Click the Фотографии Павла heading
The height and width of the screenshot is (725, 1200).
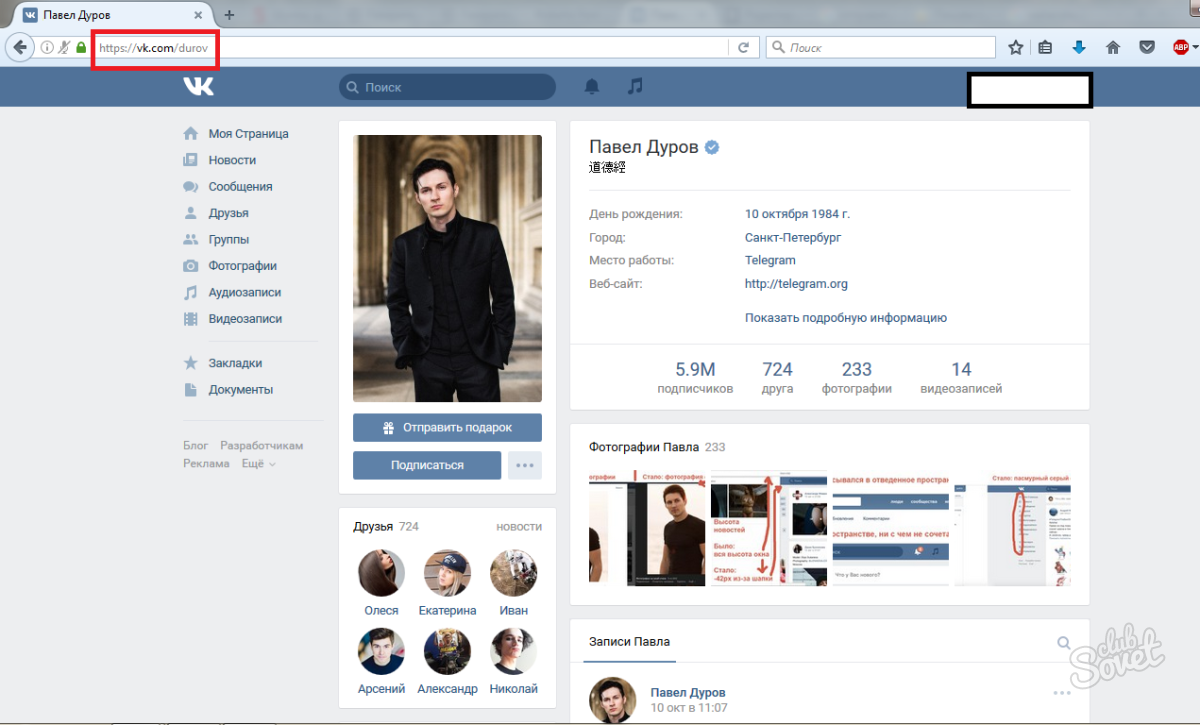point(644,447)
